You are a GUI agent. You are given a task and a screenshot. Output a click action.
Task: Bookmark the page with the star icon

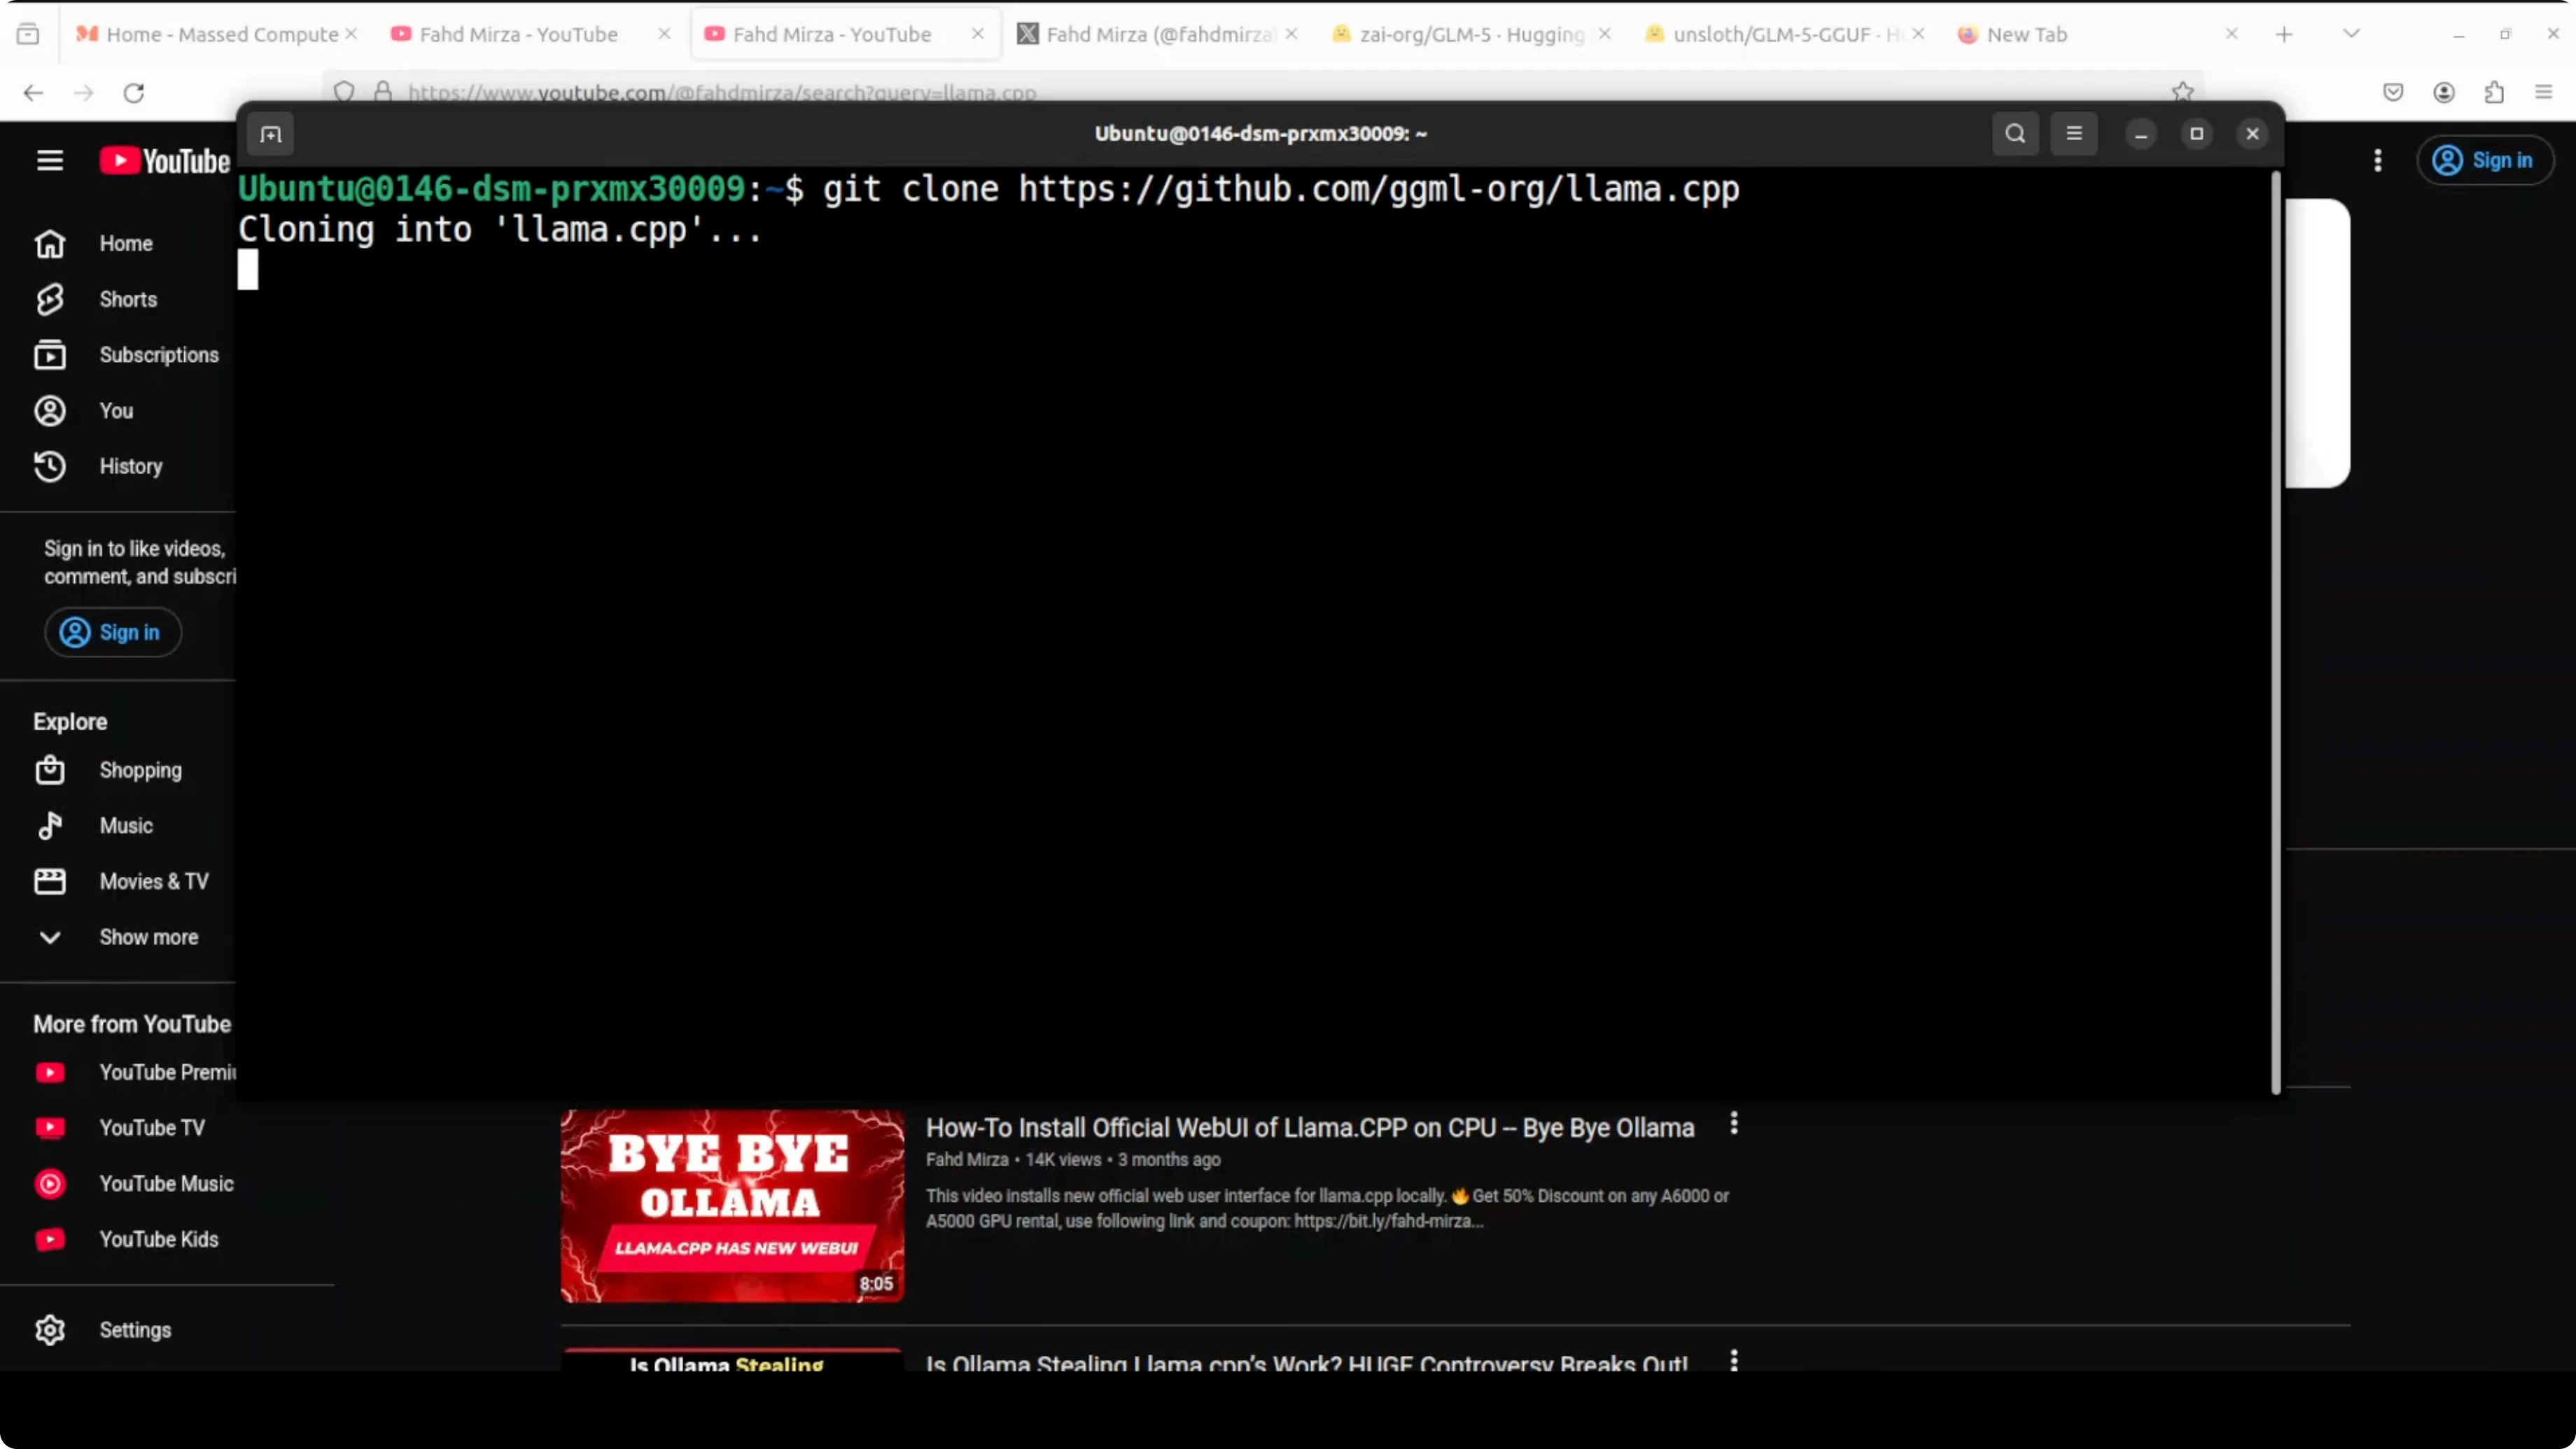[2182, 92]
